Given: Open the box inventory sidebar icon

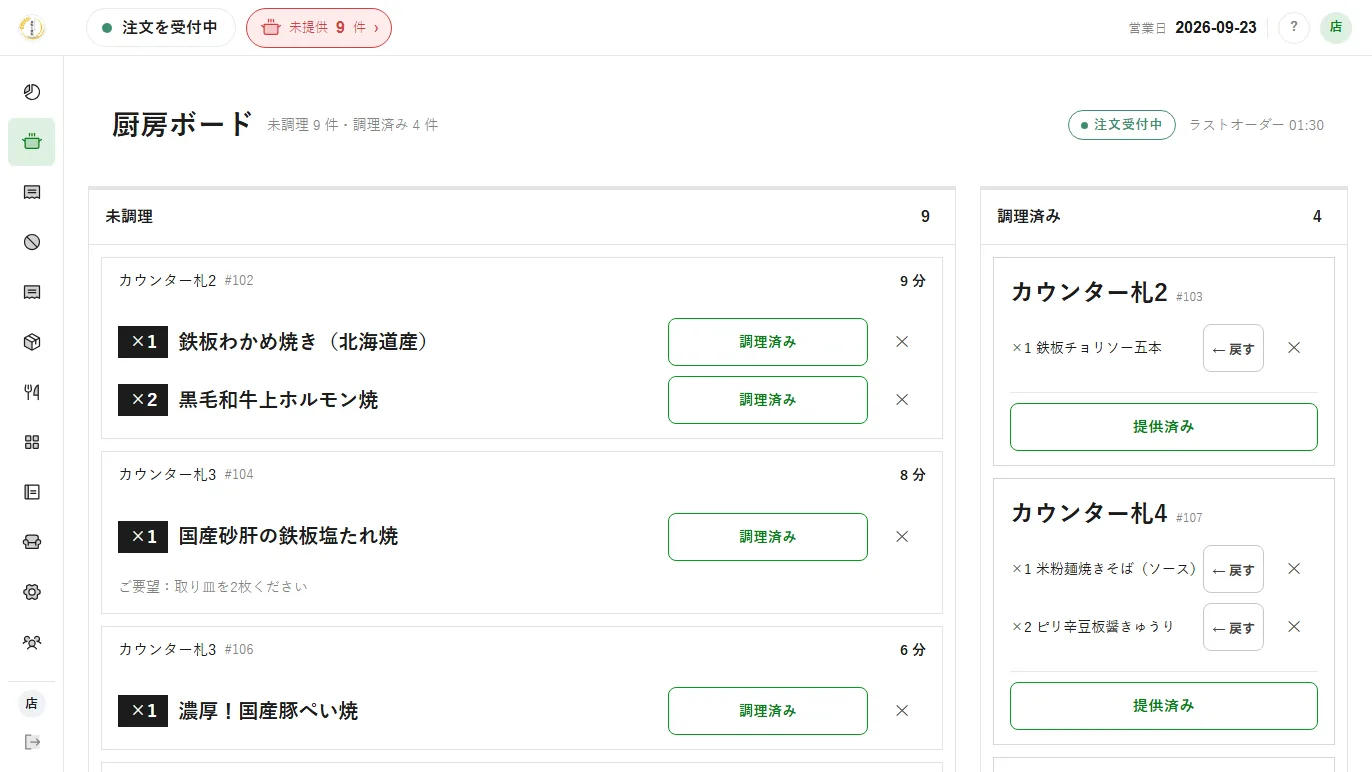Looking at the screenshot, I should [32, 342].
